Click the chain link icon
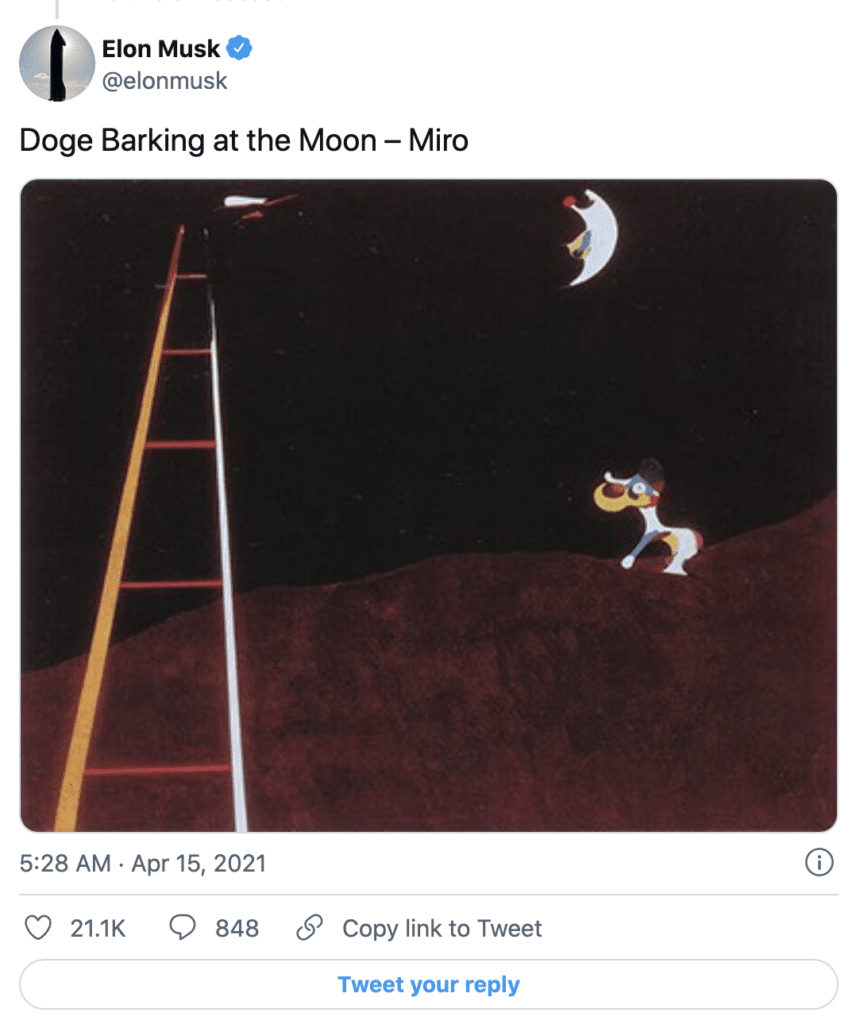856x1024 pixels. (x=309, y=927)
